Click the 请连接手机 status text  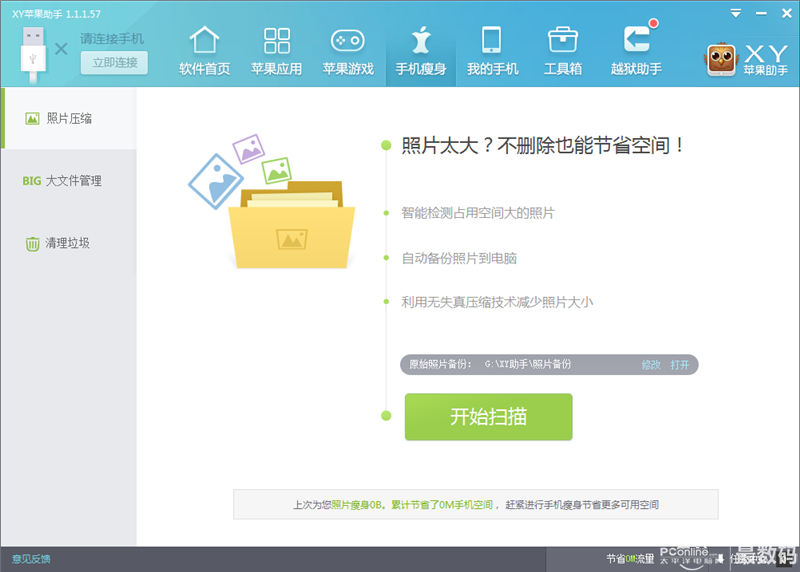click(x=112, y=39)
